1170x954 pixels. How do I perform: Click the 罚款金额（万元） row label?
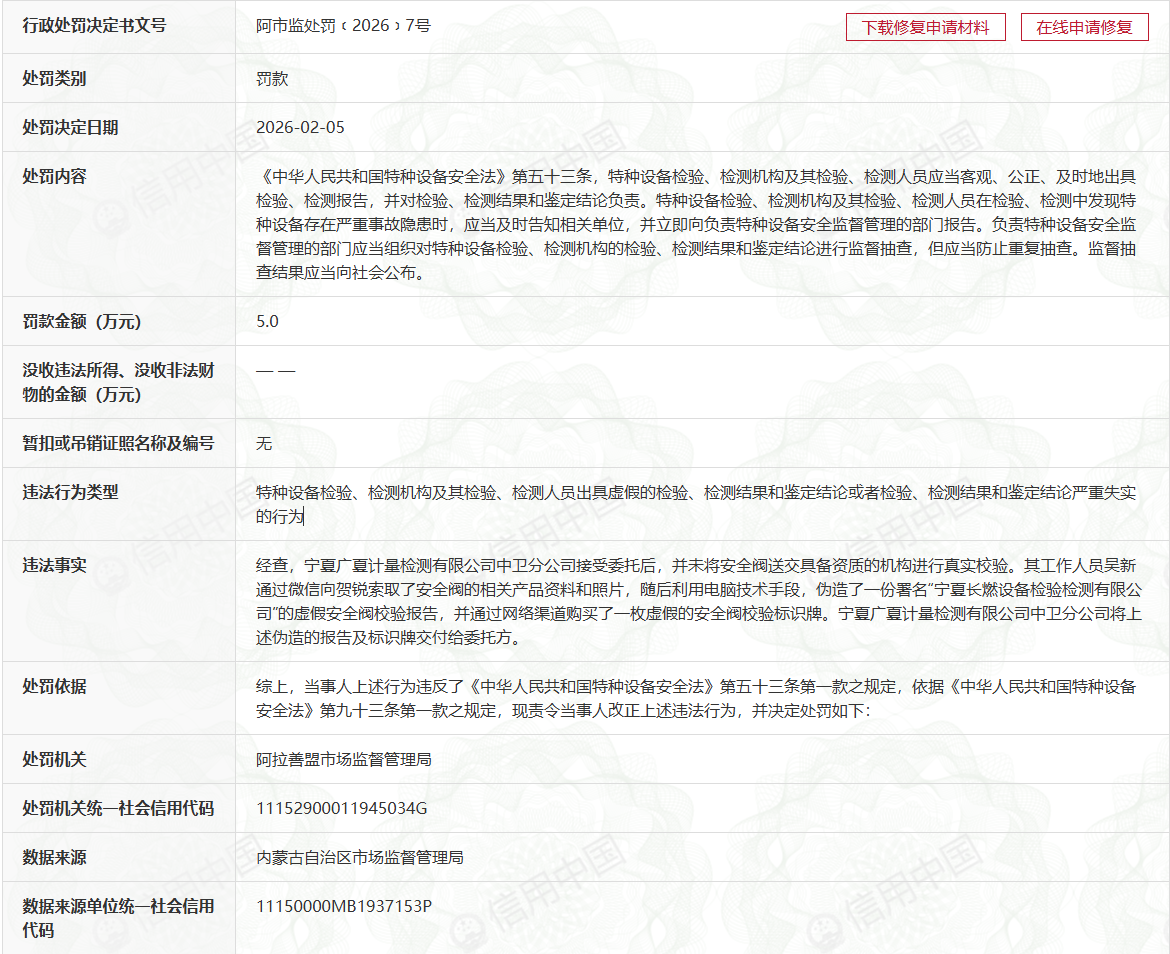click(82, 321)
